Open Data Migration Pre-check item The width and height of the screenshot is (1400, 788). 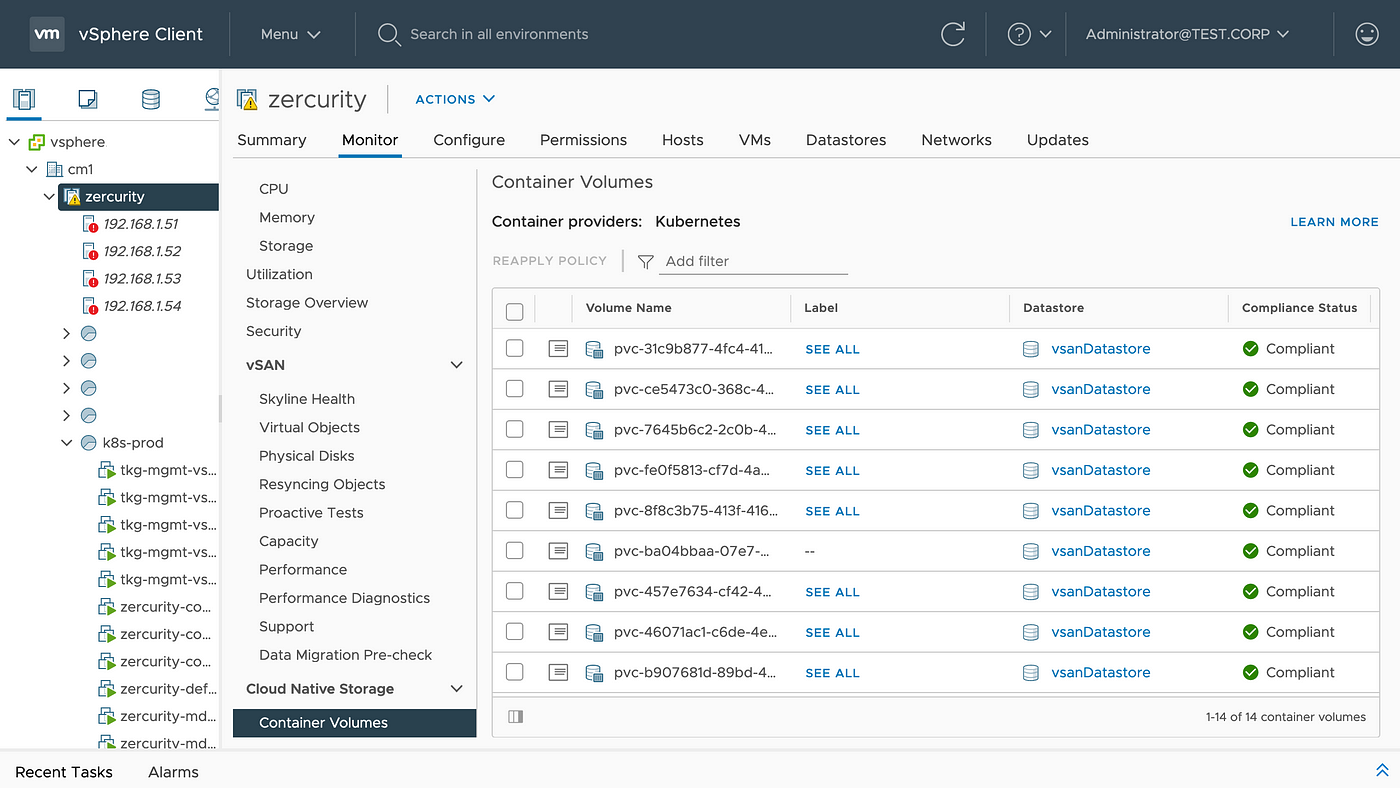click(345, 655)
